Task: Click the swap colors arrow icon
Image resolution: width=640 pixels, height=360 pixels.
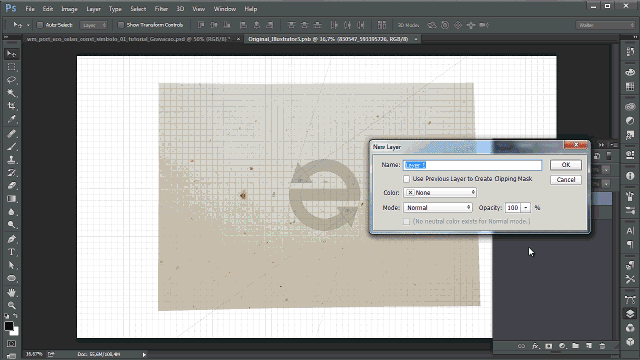Action: 16,316
